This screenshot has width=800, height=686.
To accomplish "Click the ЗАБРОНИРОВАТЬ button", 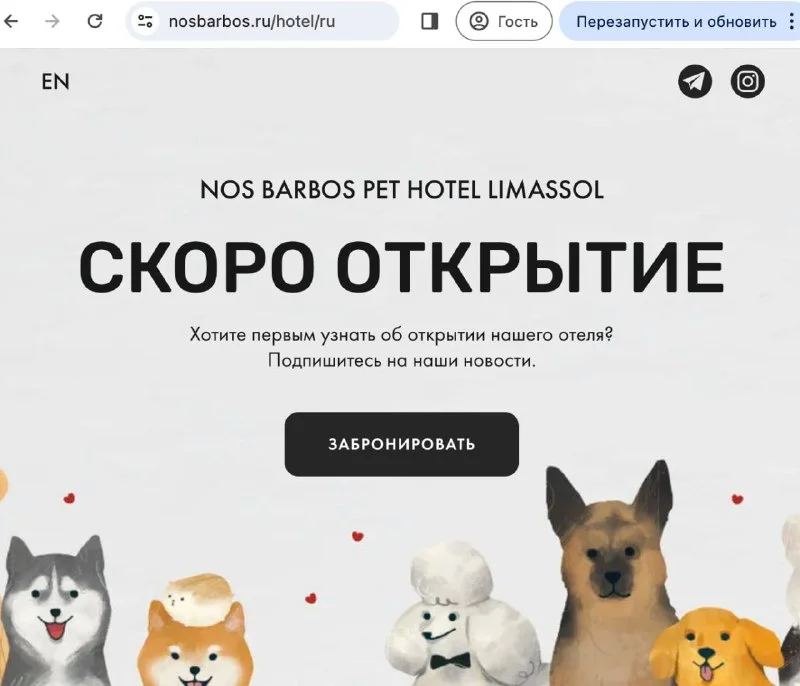I will click(402, 444).
